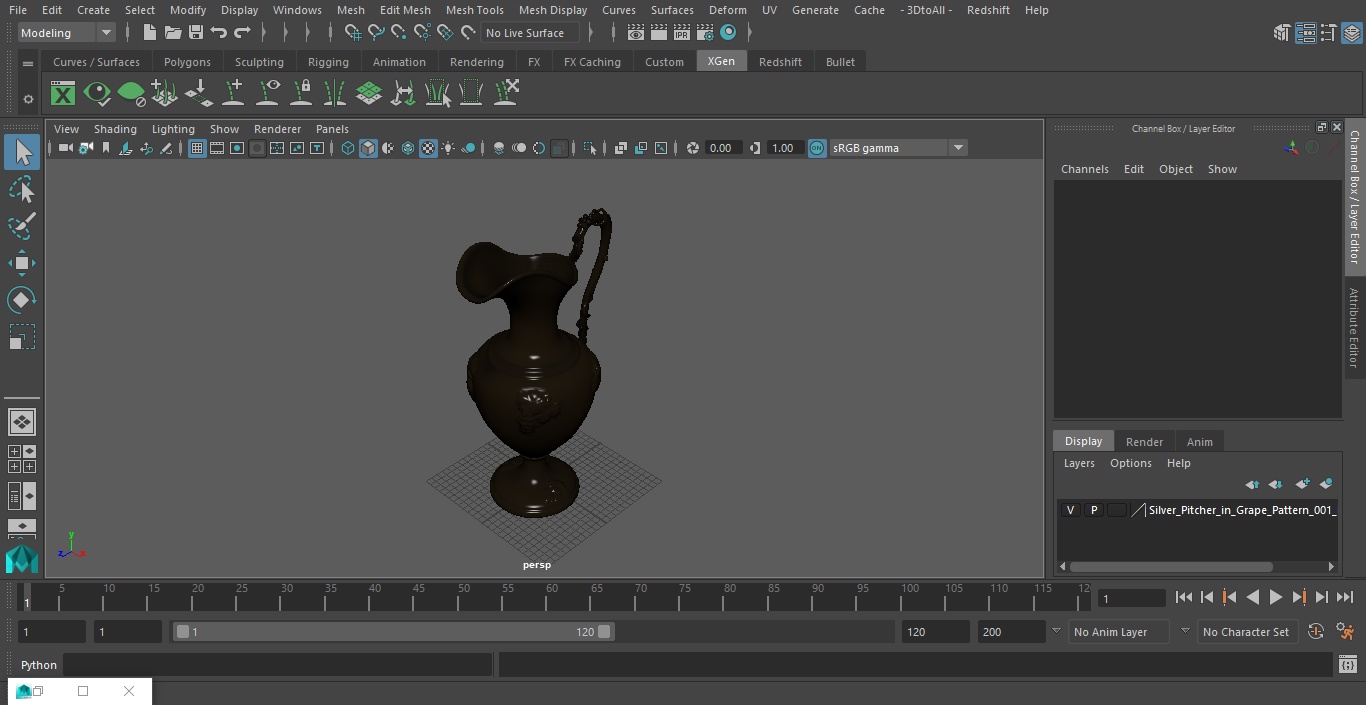Open the viewport Shading menu
This screenshot has width=1366, height=705.
[x=115, y=129]
